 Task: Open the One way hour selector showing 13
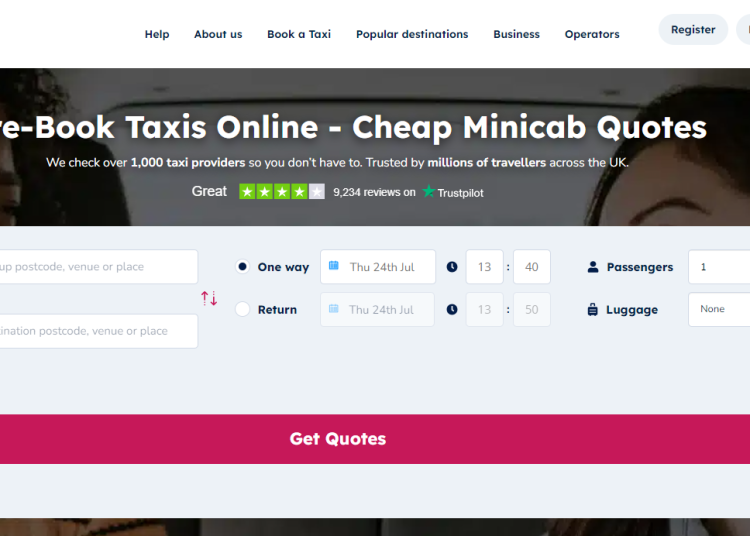[x=485, y=267]
